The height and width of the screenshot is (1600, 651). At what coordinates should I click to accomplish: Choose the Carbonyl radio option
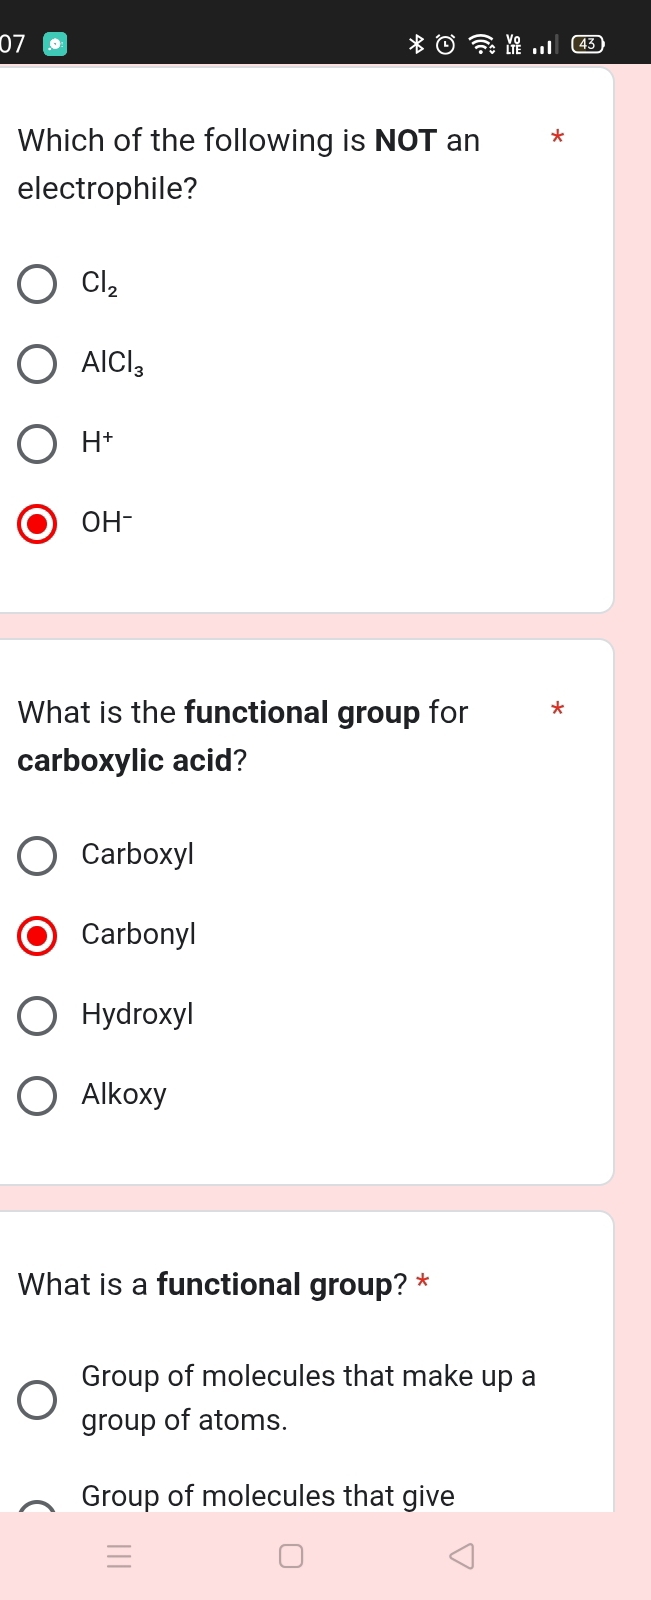point(37,936)
